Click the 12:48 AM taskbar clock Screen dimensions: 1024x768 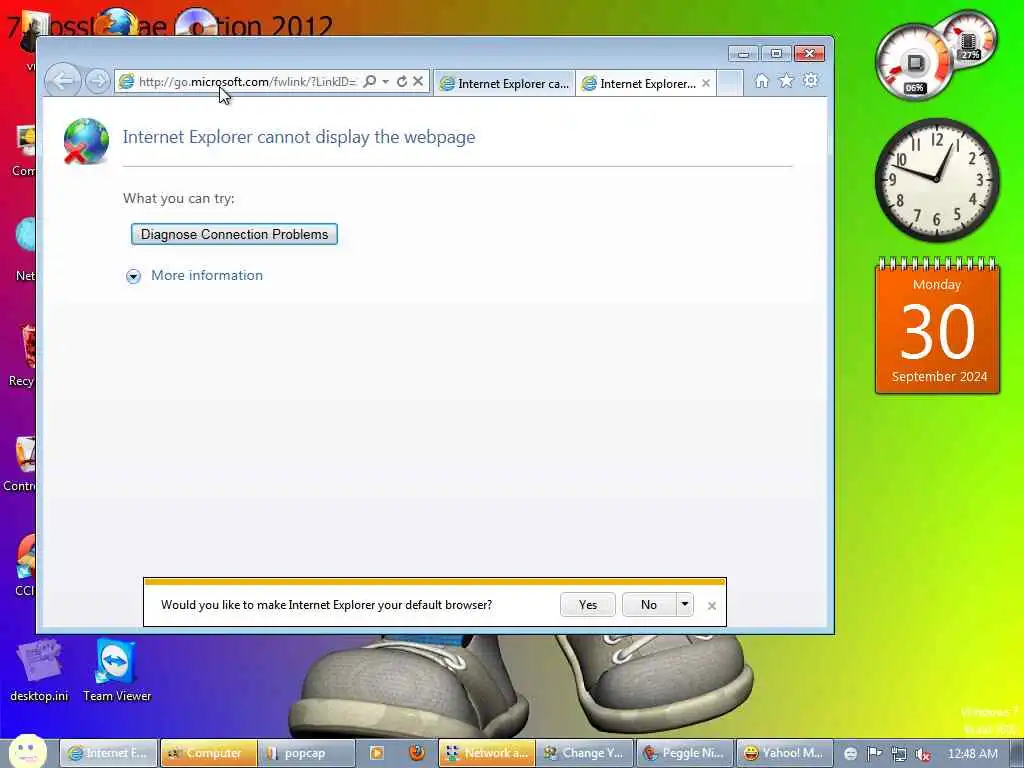coord(972,754)
